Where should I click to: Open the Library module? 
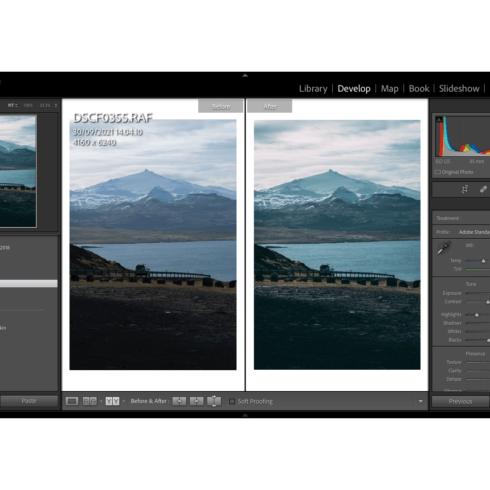(313, 89)
